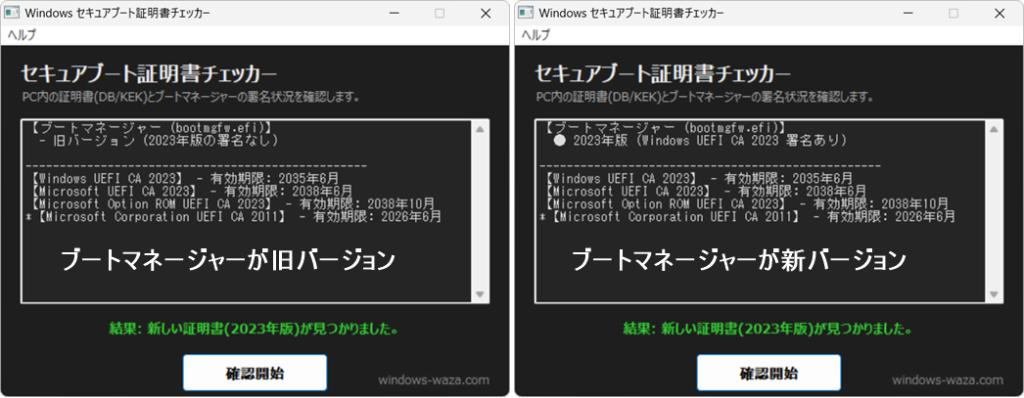Click Microsoft Option ROM UEFI CA 2023 row in the right window
The width and height of the screenshot is (1024, 398).
click(746, 203)
